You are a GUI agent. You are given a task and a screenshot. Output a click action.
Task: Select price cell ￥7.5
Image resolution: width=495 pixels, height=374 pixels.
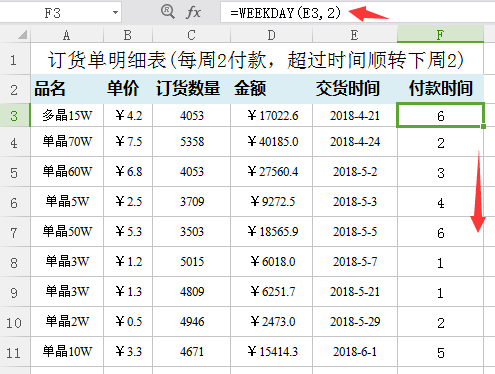click(x=128, y=142)
